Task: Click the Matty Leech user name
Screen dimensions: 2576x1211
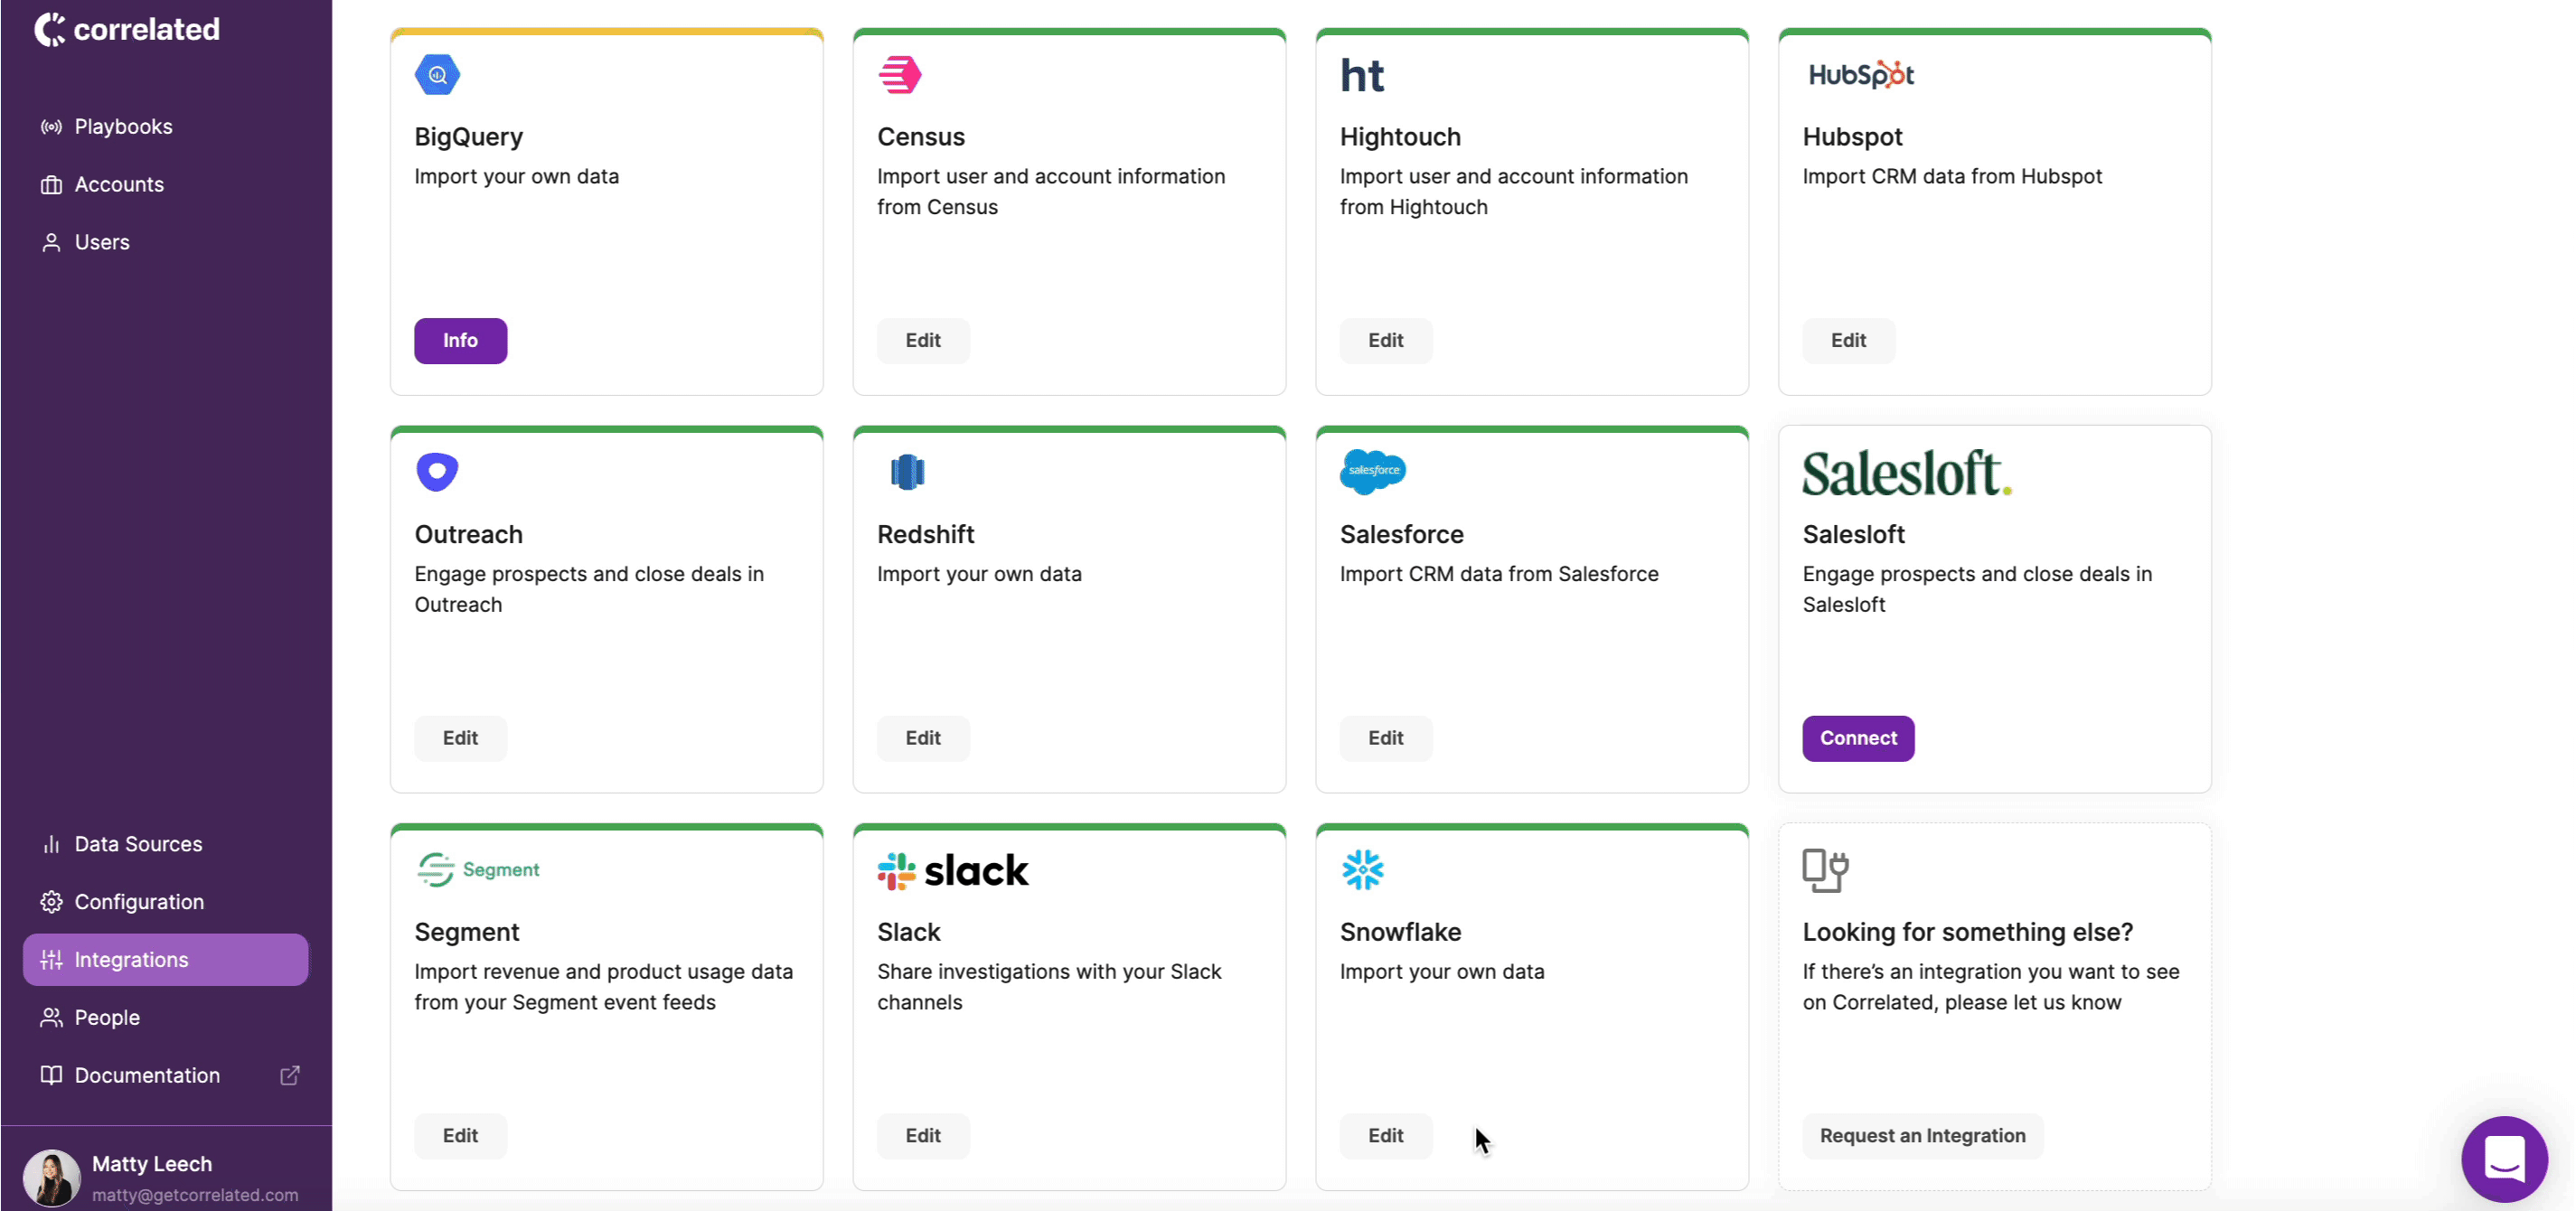Action: (152, 1164)
